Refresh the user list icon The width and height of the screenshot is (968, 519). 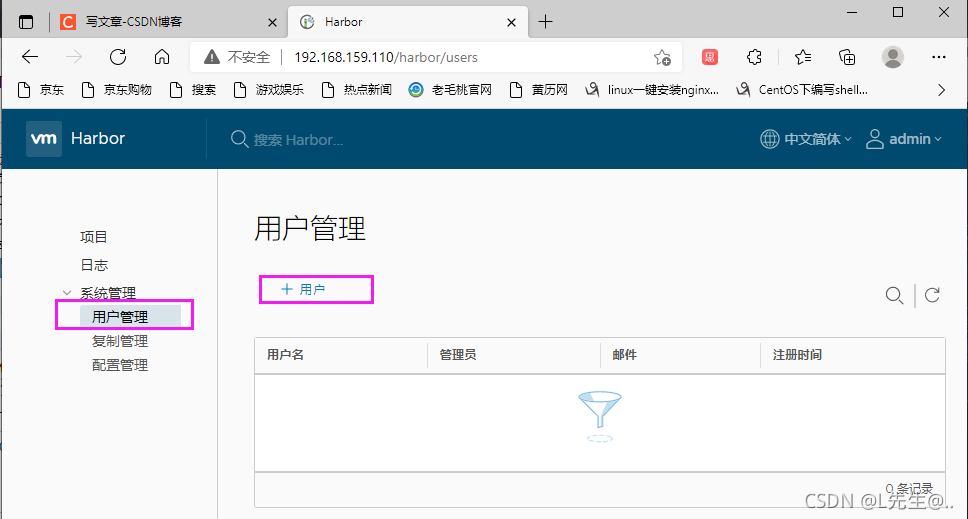tap(932, 295)
